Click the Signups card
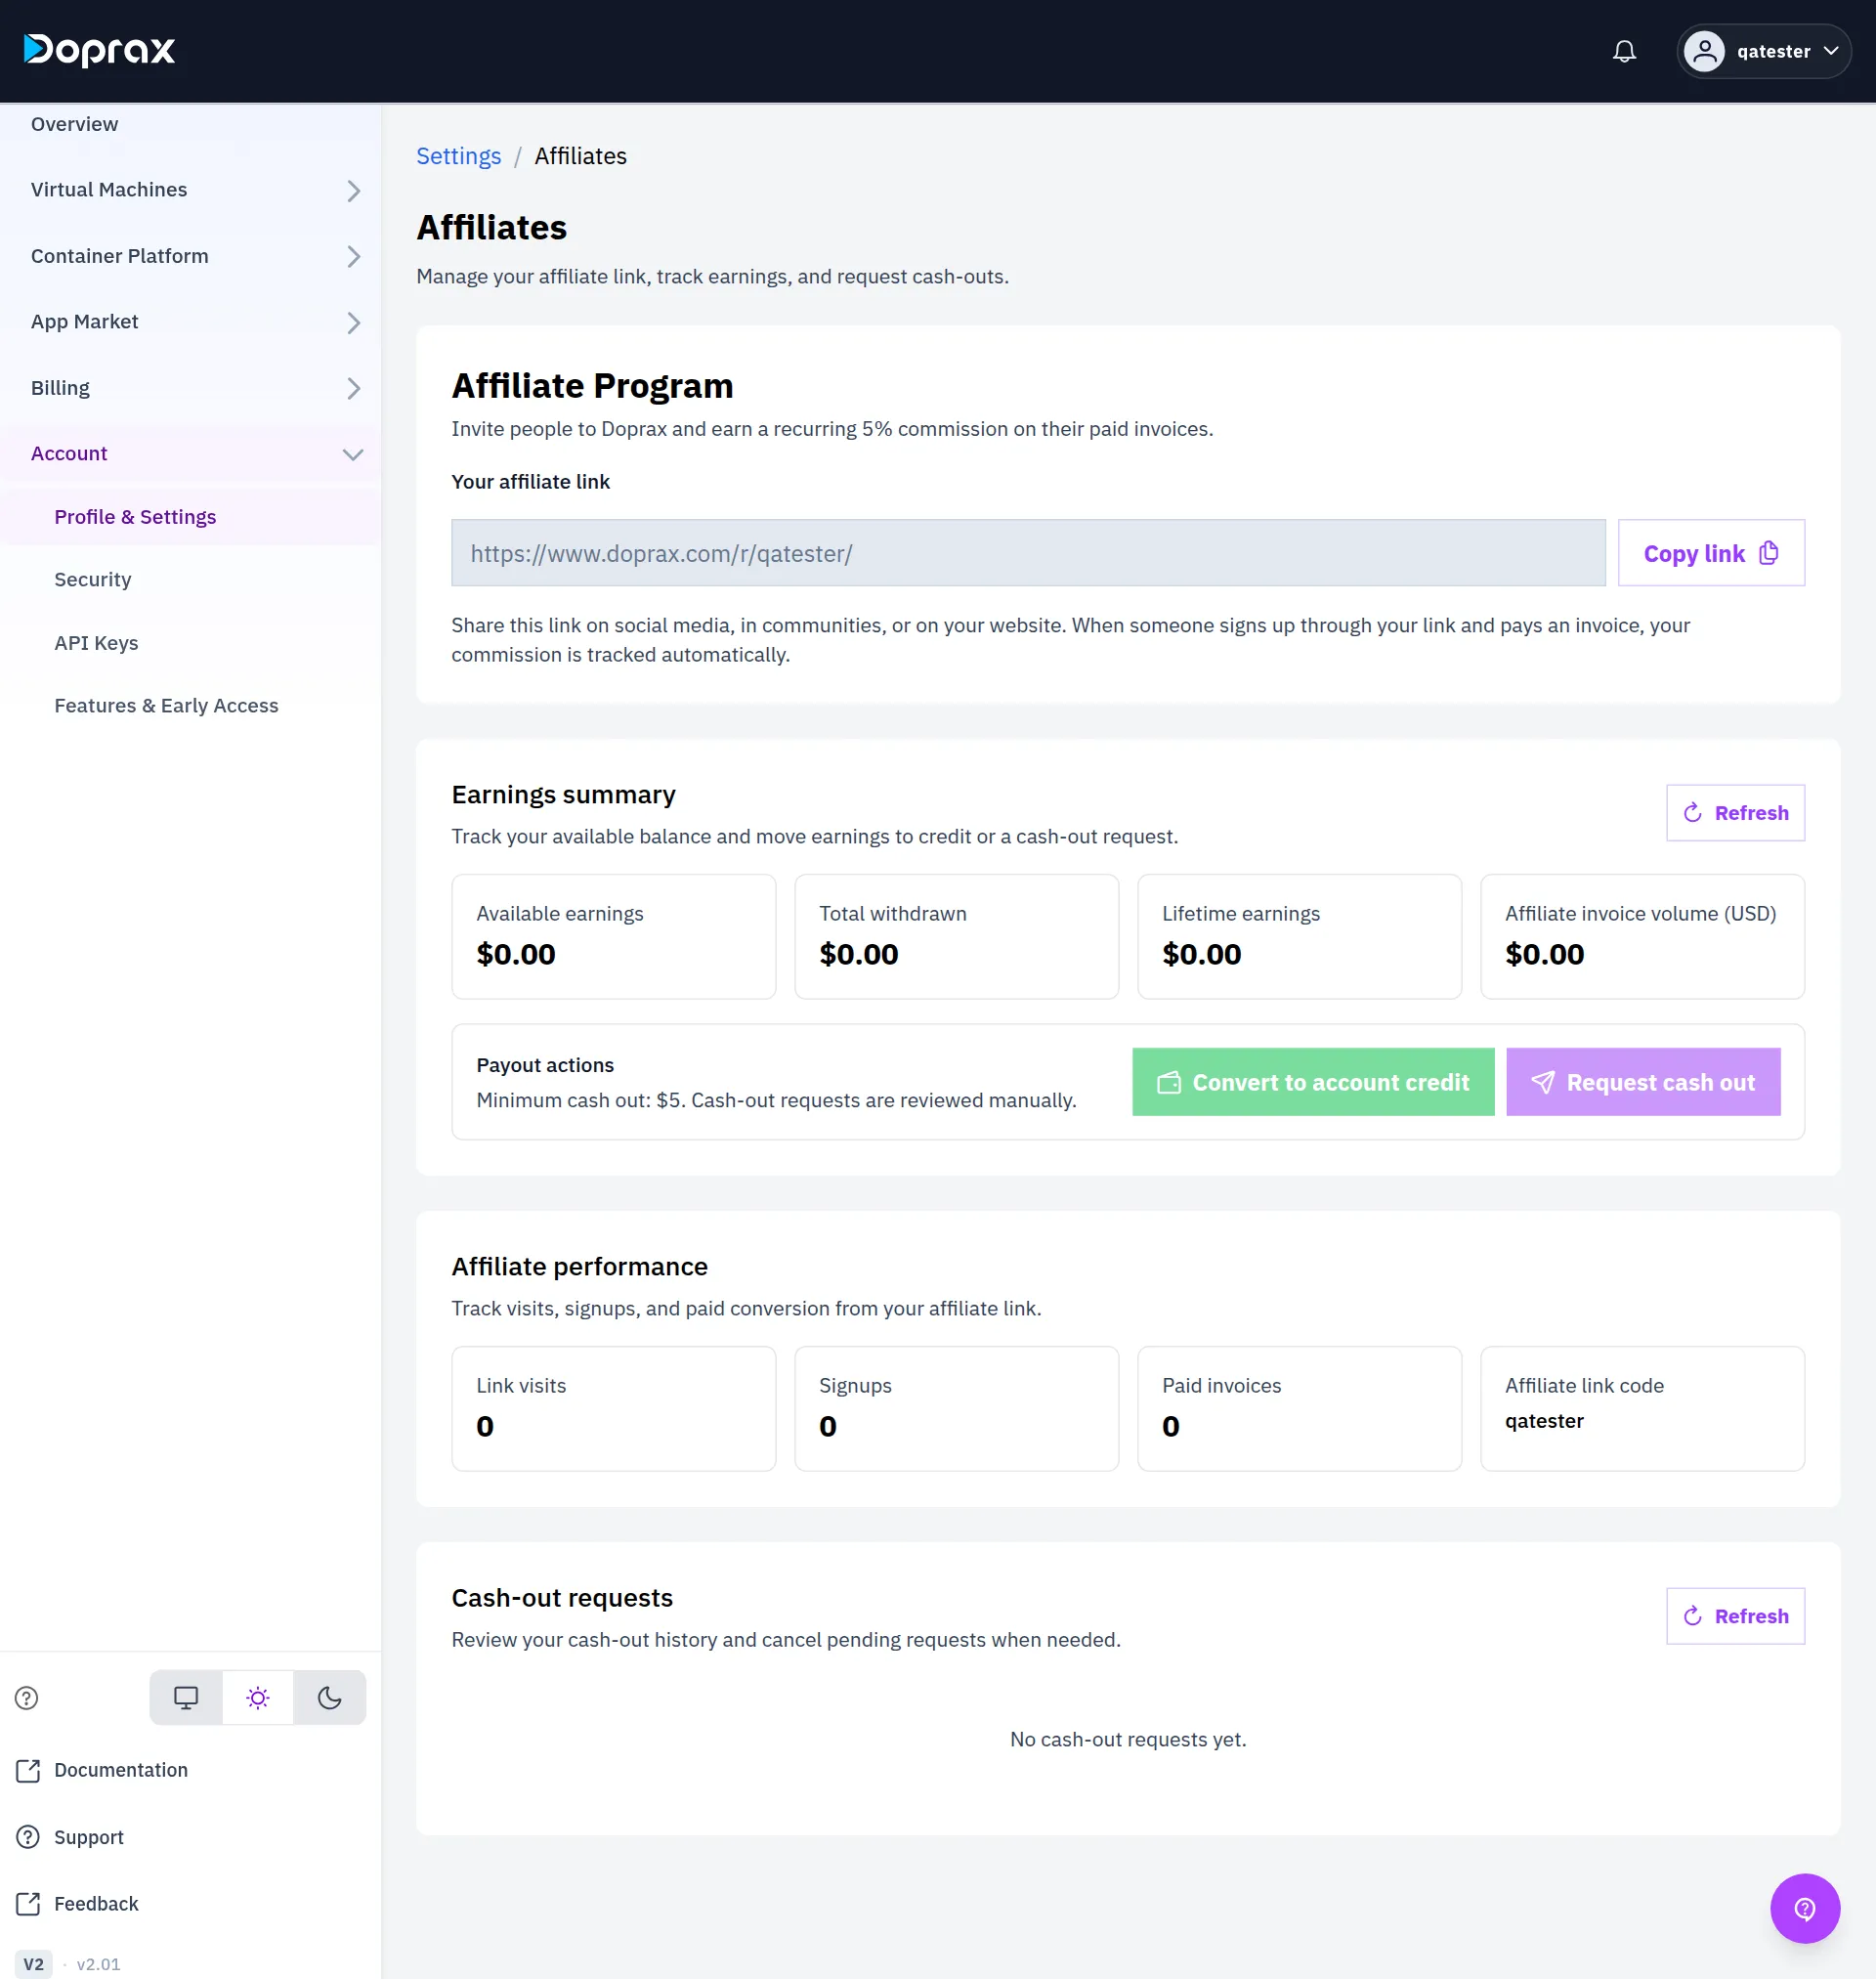1876x1979 pixels. pos(956,1409)
